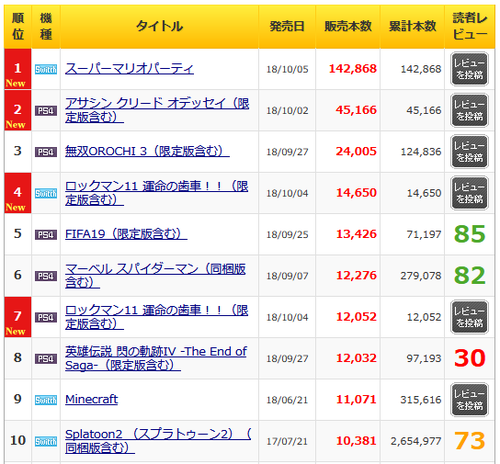500x464 pixels.
Task: Click rank 4 New badge cell
Action: (x=18, y=193)
